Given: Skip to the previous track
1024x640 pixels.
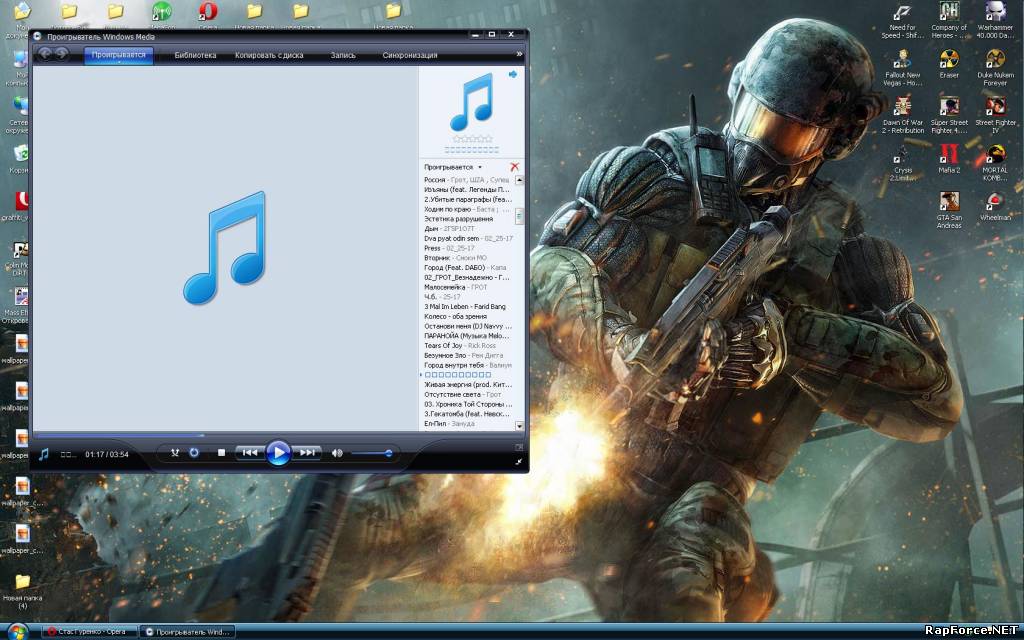Looking at the screenshot, I should pyautogui.click(x=249, y=453).
